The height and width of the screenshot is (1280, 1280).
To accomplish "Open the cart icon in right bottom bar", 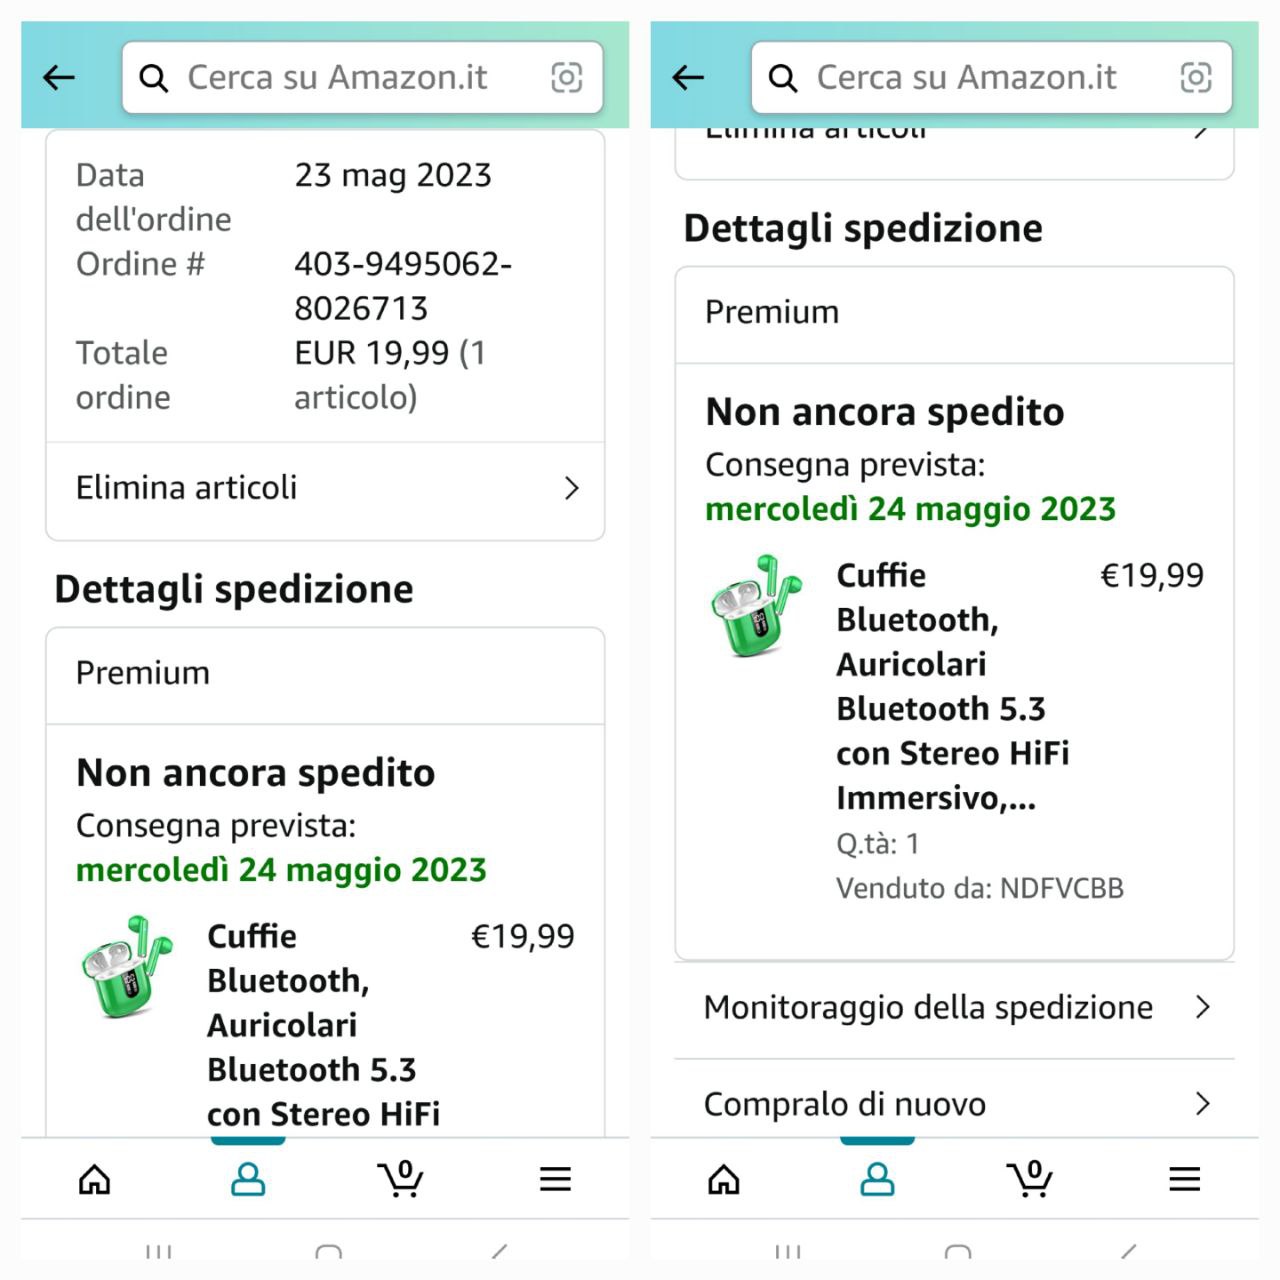I will [x=1030, y=1179].
